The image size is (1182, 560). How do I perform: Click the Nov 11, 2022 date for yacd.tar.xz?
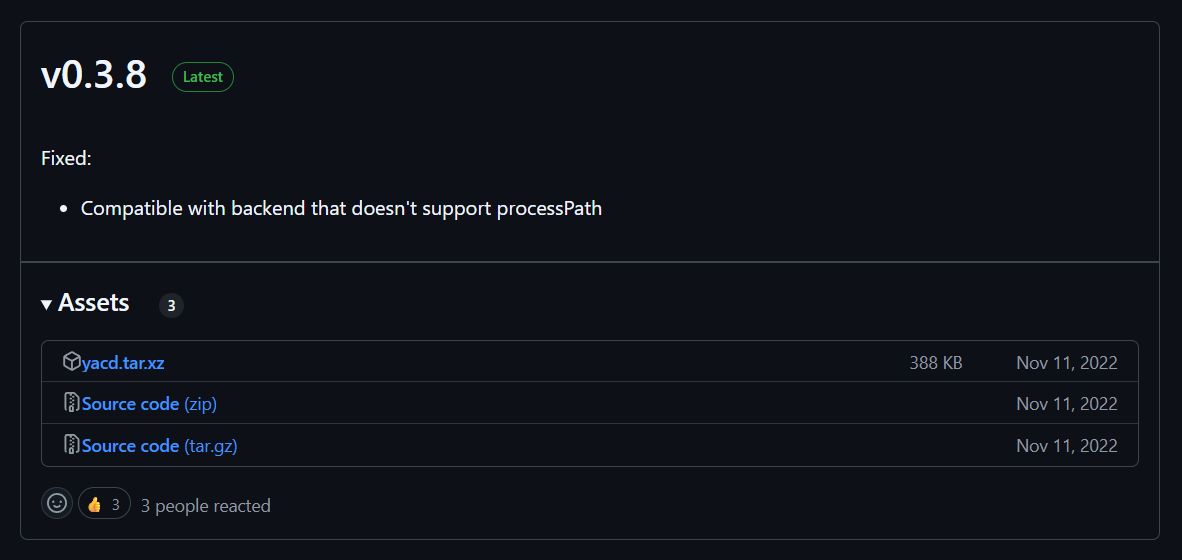click(1066, 363)
